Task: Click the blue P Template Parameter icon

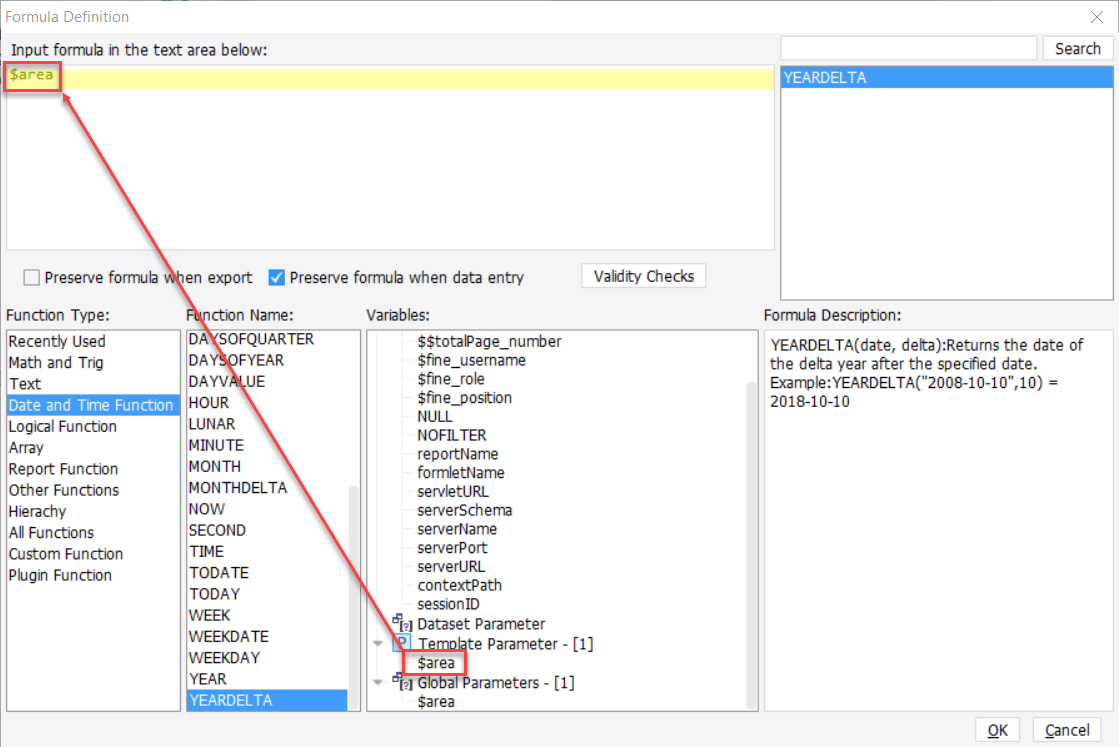Action: pos(402,644)
